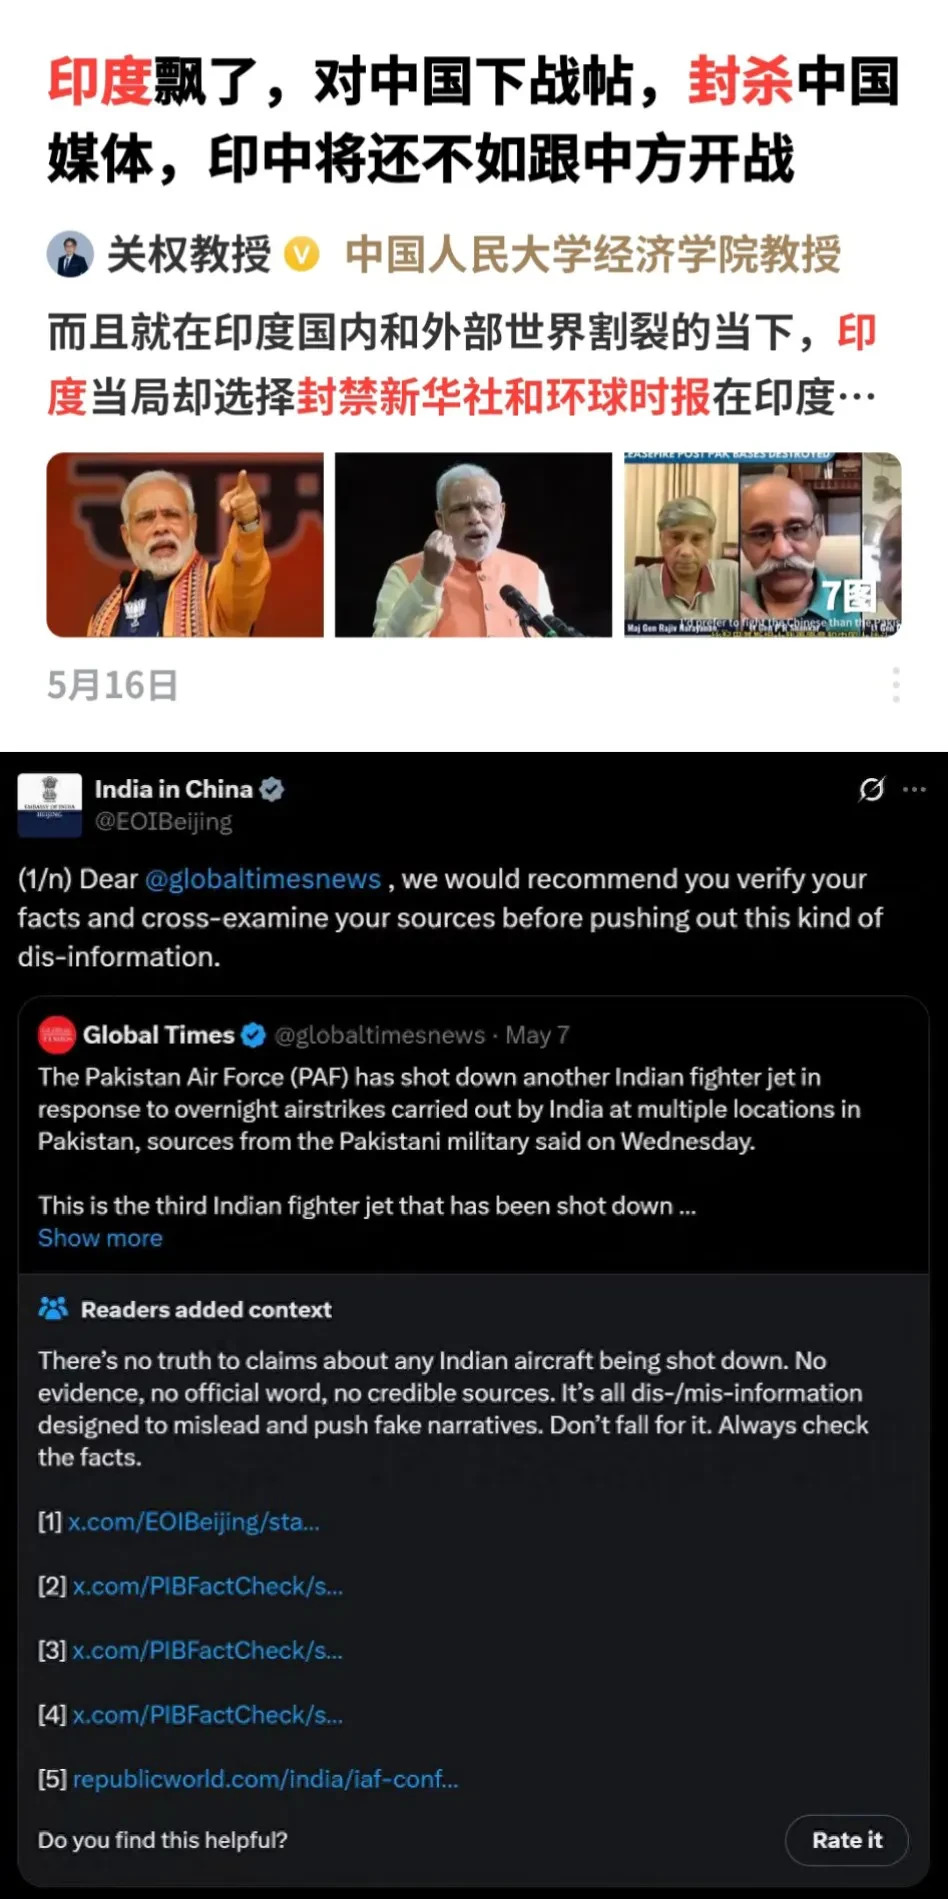Open the third thumbnail marked 7图
Viewport: 948px width, 1899px height.
[762, 545]
